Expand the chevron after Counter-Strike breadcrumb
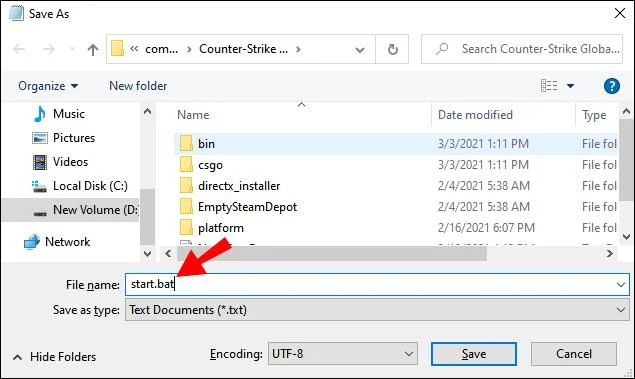635x379 pixels. point(298,49)
